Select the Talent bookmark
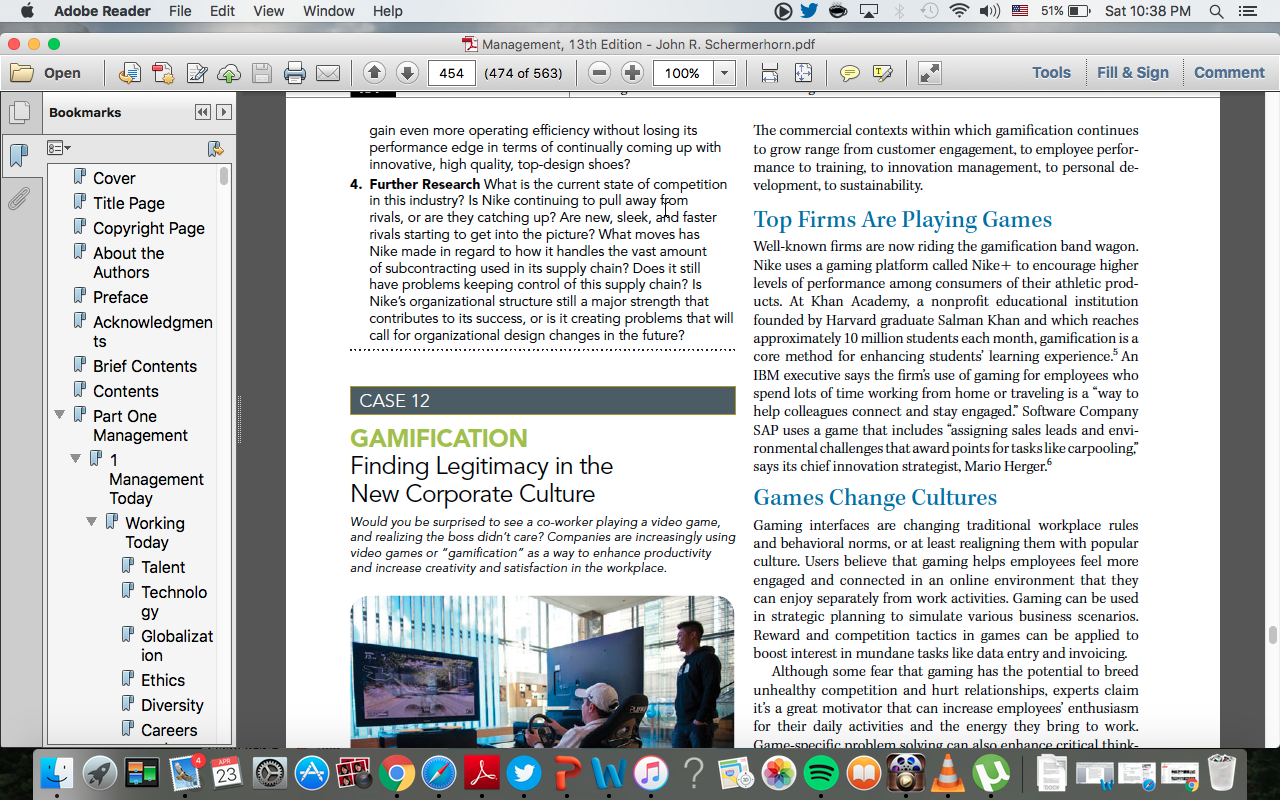The width and height of the screenshot is (1280, 800). tap(163, 567)
